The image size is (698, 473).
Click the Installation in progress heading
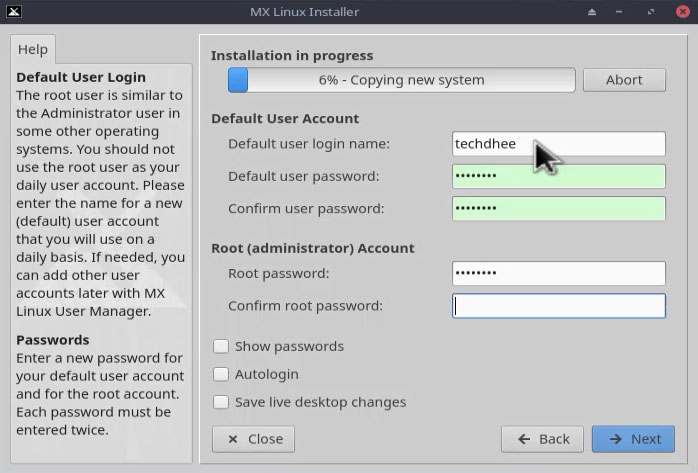point(292,56)
